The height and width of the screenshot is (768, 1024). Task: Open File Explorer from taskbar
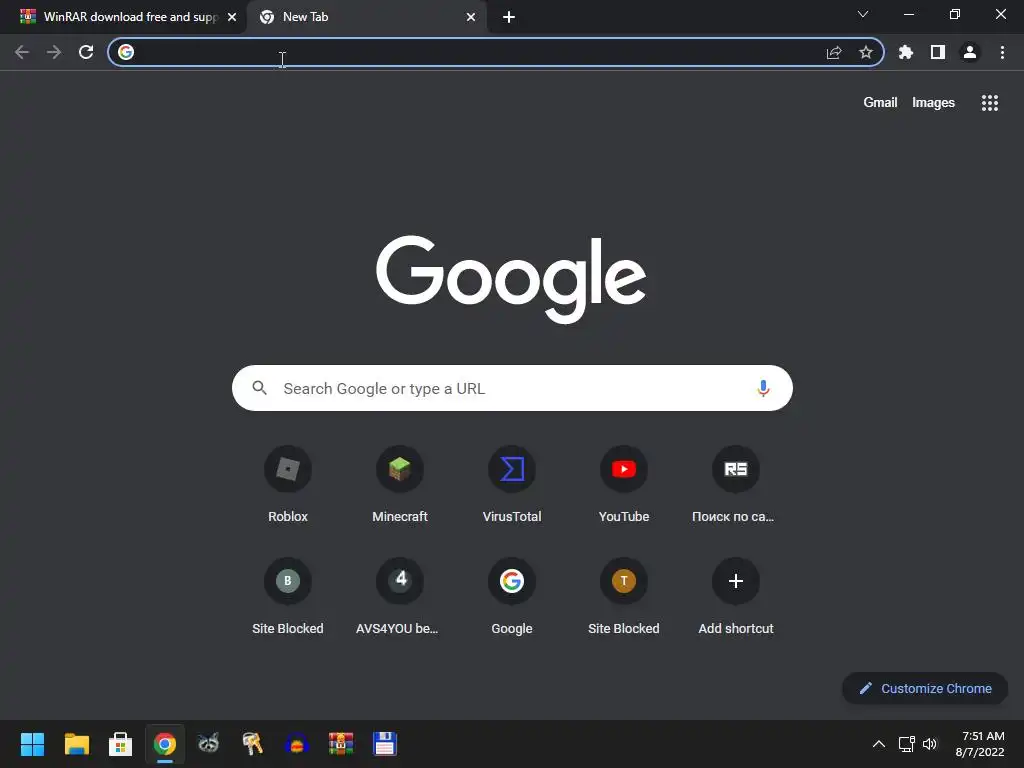76,744
